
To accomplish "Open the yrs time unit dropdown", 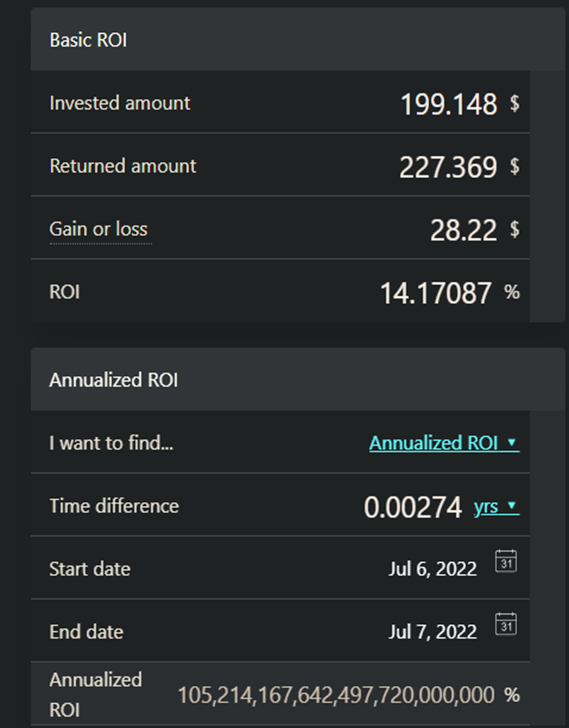I will (496, 506).
